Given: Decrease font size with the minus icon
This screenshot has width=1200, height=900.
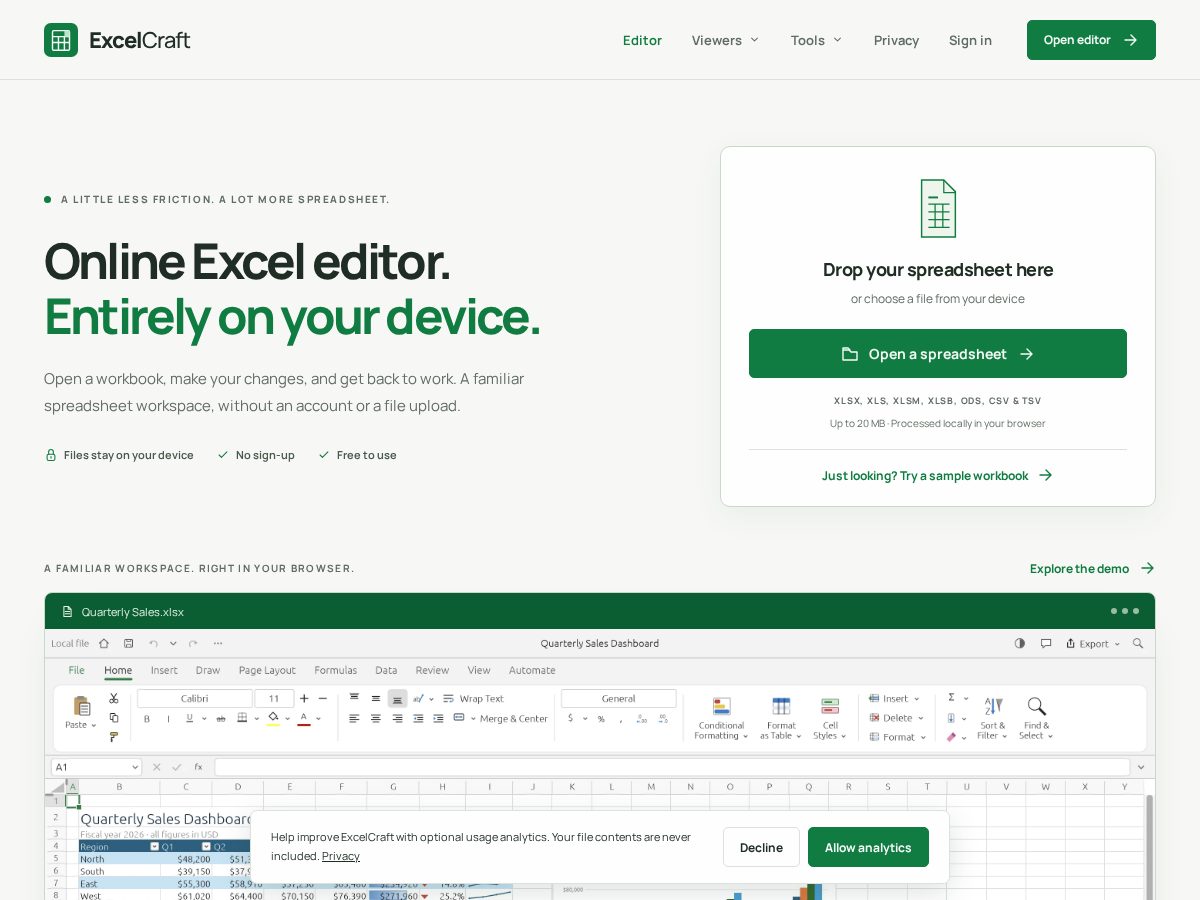Looking at the screenshot, I should [x=322, y=698].
